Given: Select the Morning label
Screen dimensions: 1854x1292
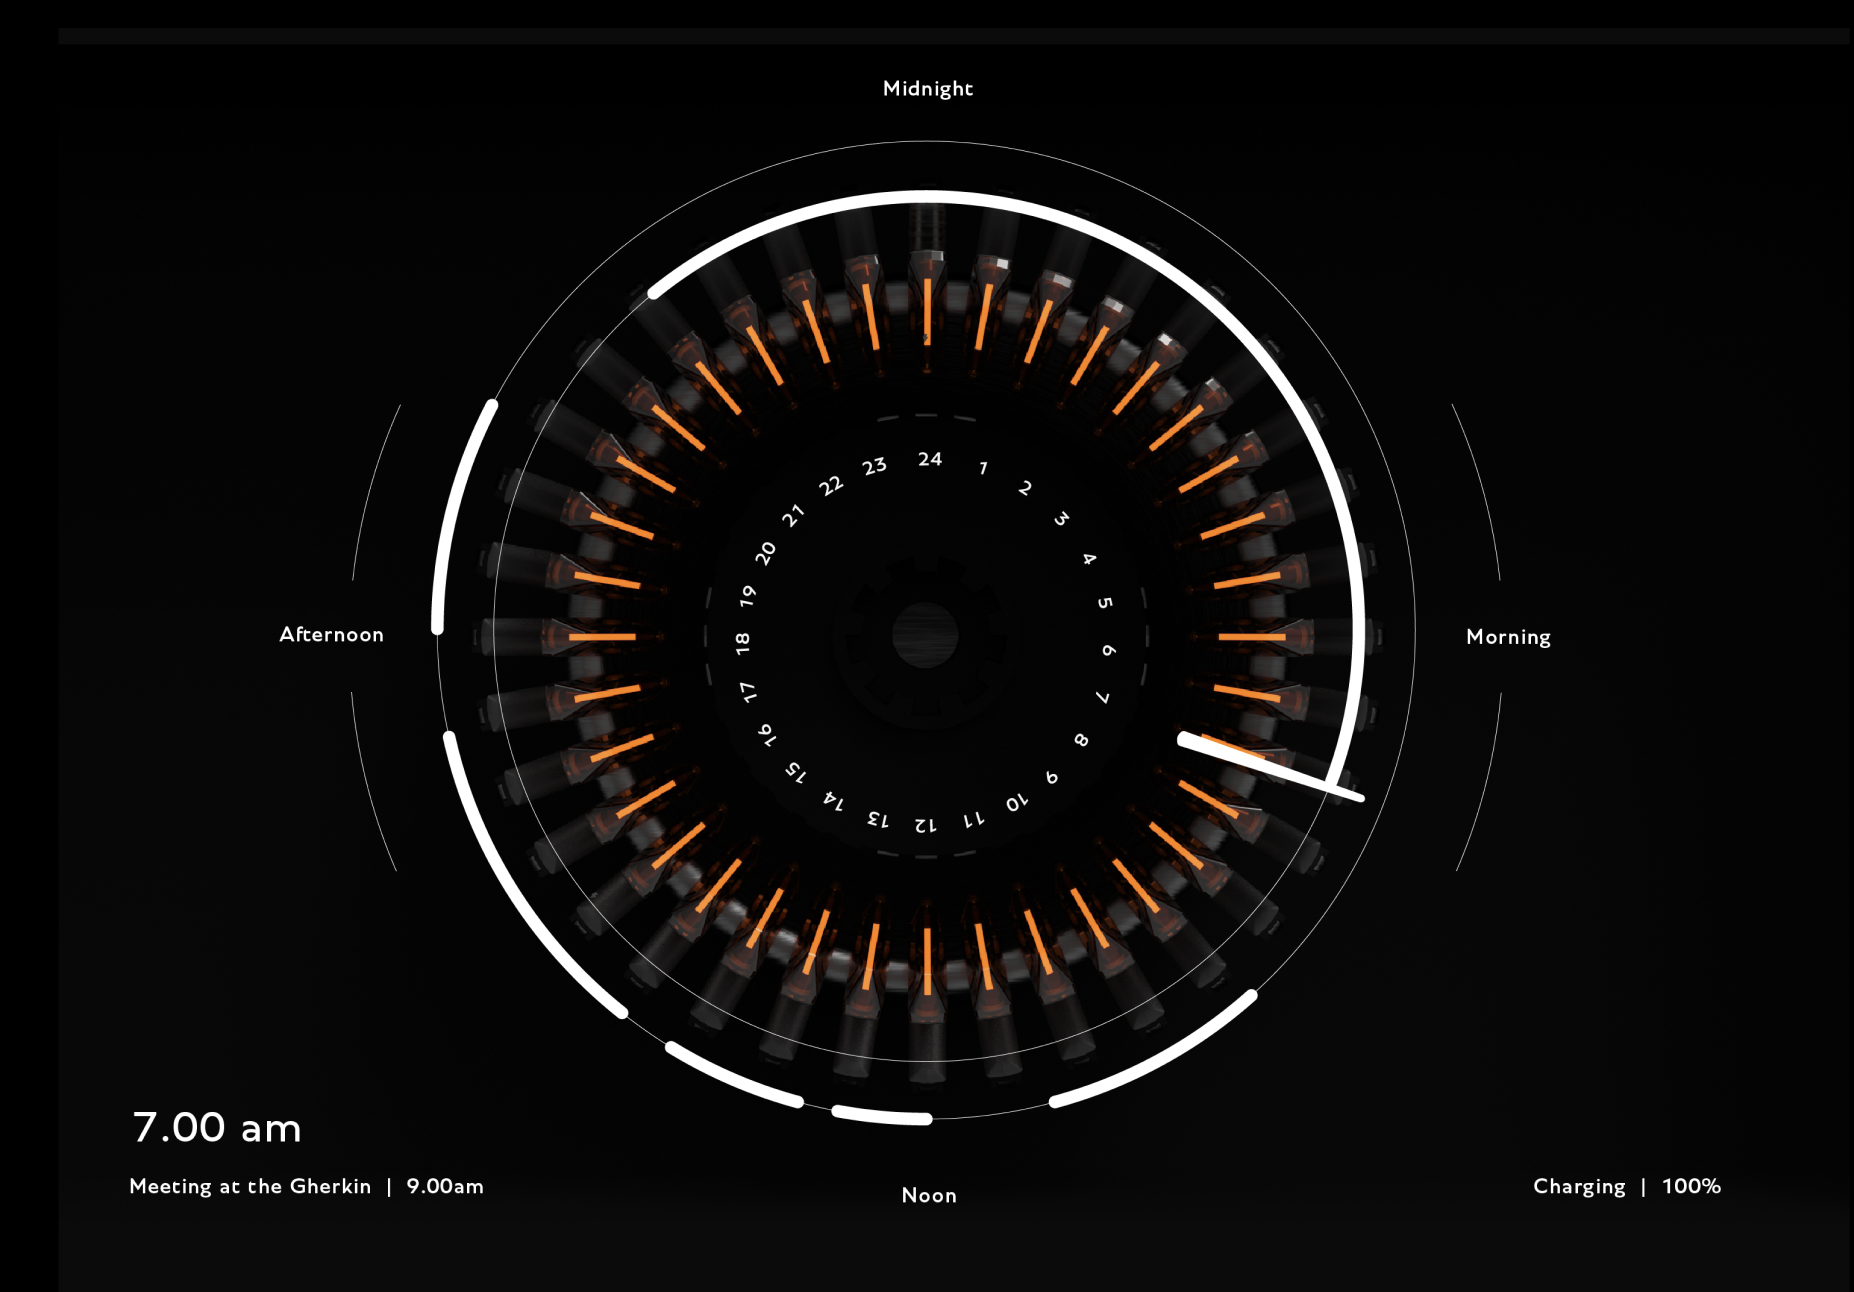Looking at the screenshot, I should click(1507, 637).
